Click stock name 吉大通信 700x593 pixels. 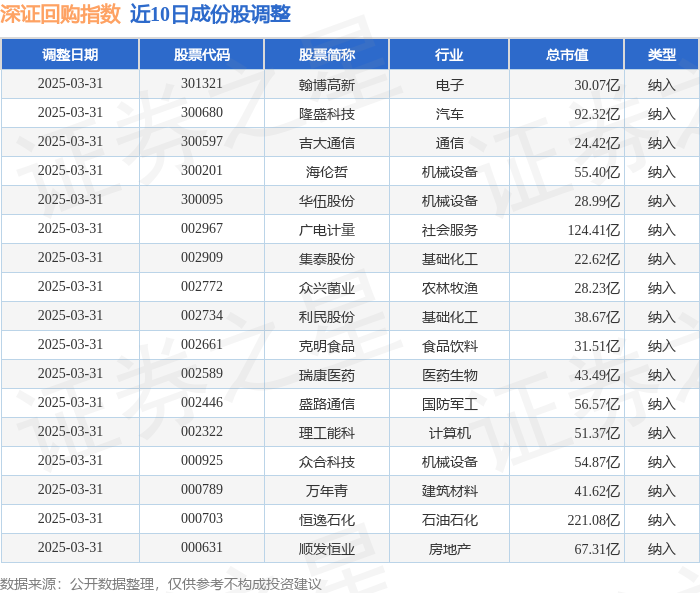click(327, 143)
